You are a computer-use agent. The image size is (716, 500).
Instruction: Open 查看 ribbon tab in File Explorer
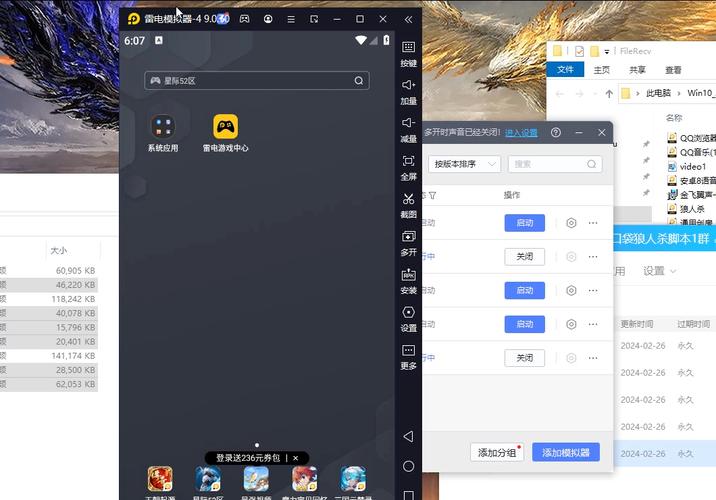(x=673, y=70)
